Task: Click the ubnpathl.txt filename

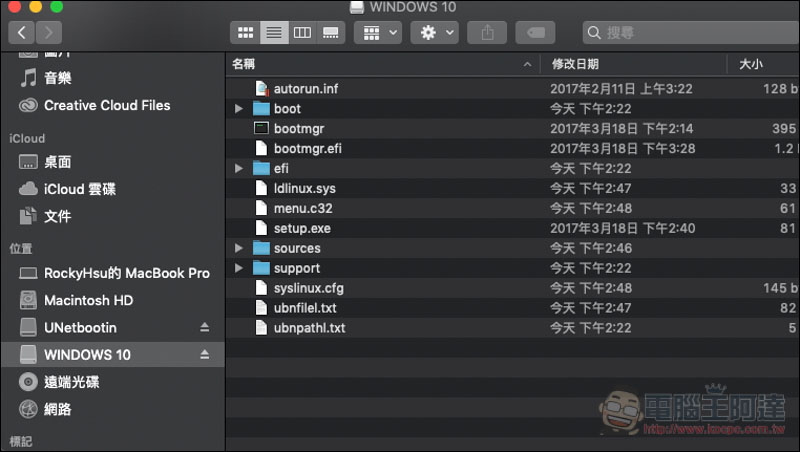Action: point(309,328)
